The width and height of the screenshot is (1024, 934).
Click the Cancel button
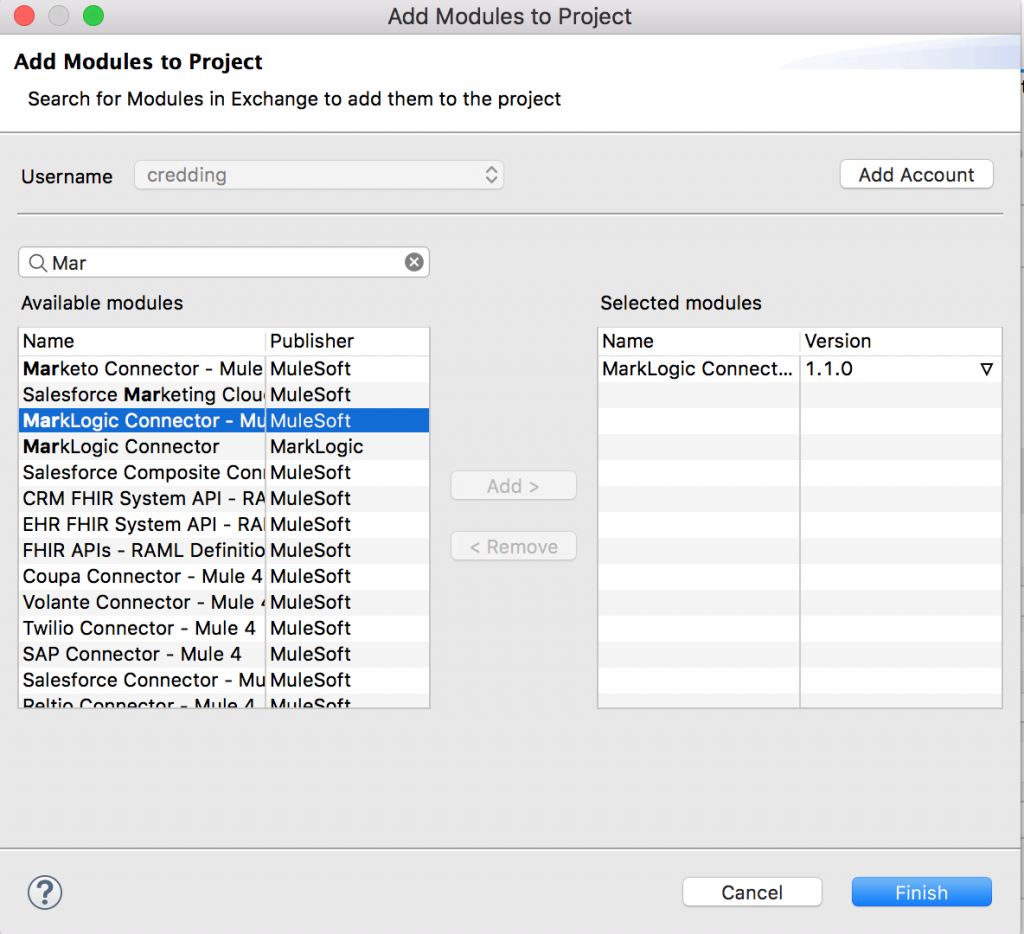(x=752, y=892)
